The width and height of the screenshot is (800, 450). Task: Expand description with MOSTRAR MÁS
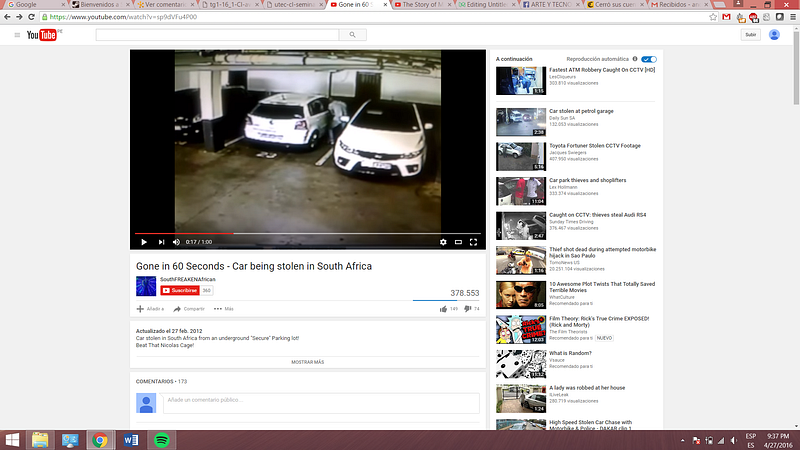pyautogui.click(x=308, y=362)
